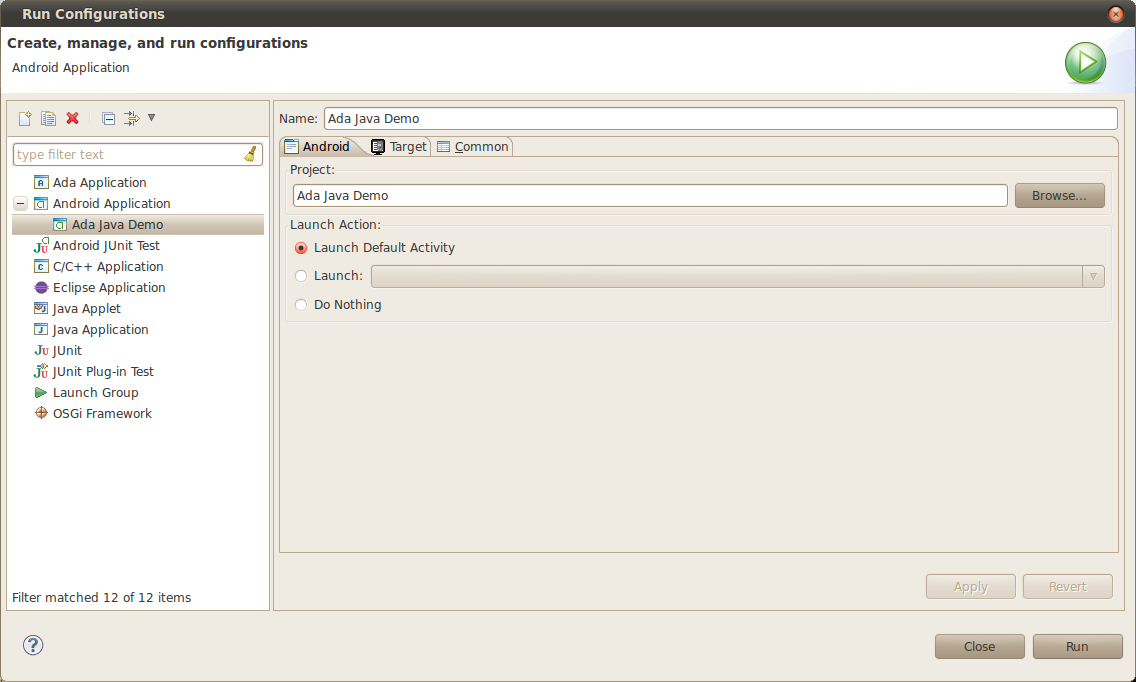
Task: Select the Launch Default Activity option
Action: [301, 247]
